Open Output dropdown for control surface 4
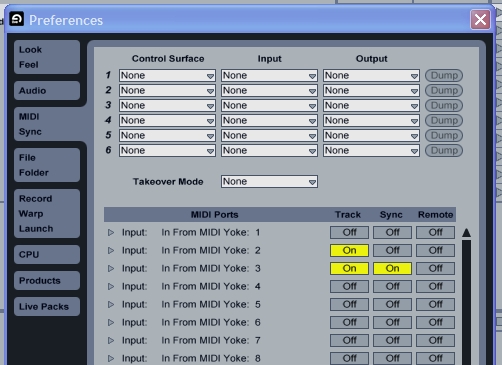This screenshot has height=365, width=502. 371,121
